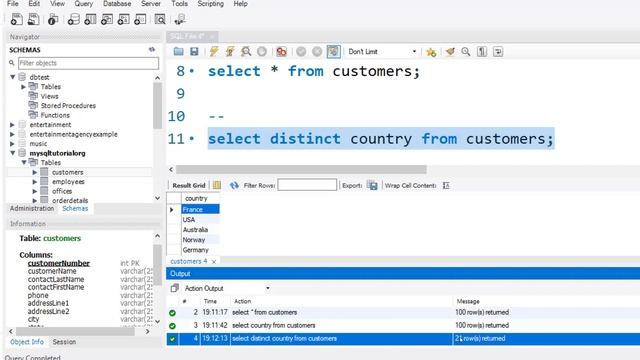Screen dimensions: 640x360
Task: Click the create new function icon
Action: [140, 19]
